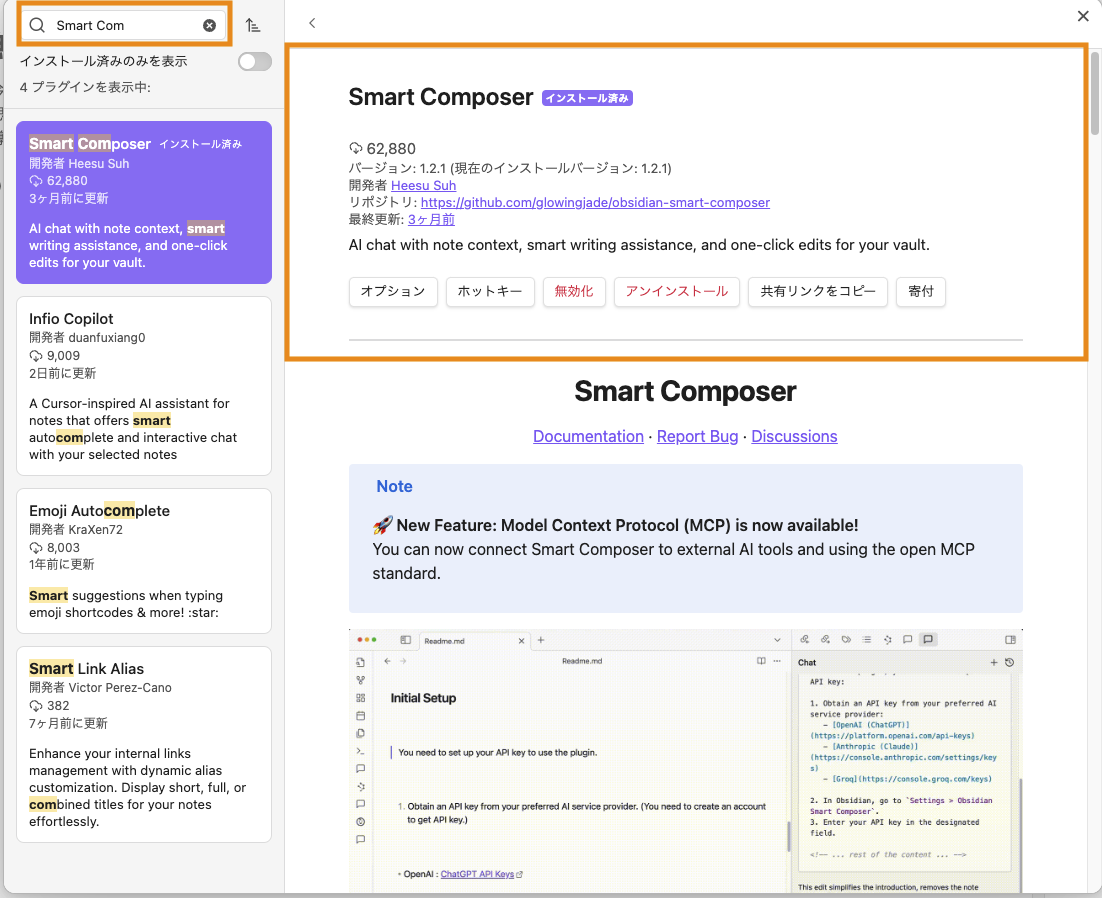Click the 寄付 donate button

[x=921, y=292]
